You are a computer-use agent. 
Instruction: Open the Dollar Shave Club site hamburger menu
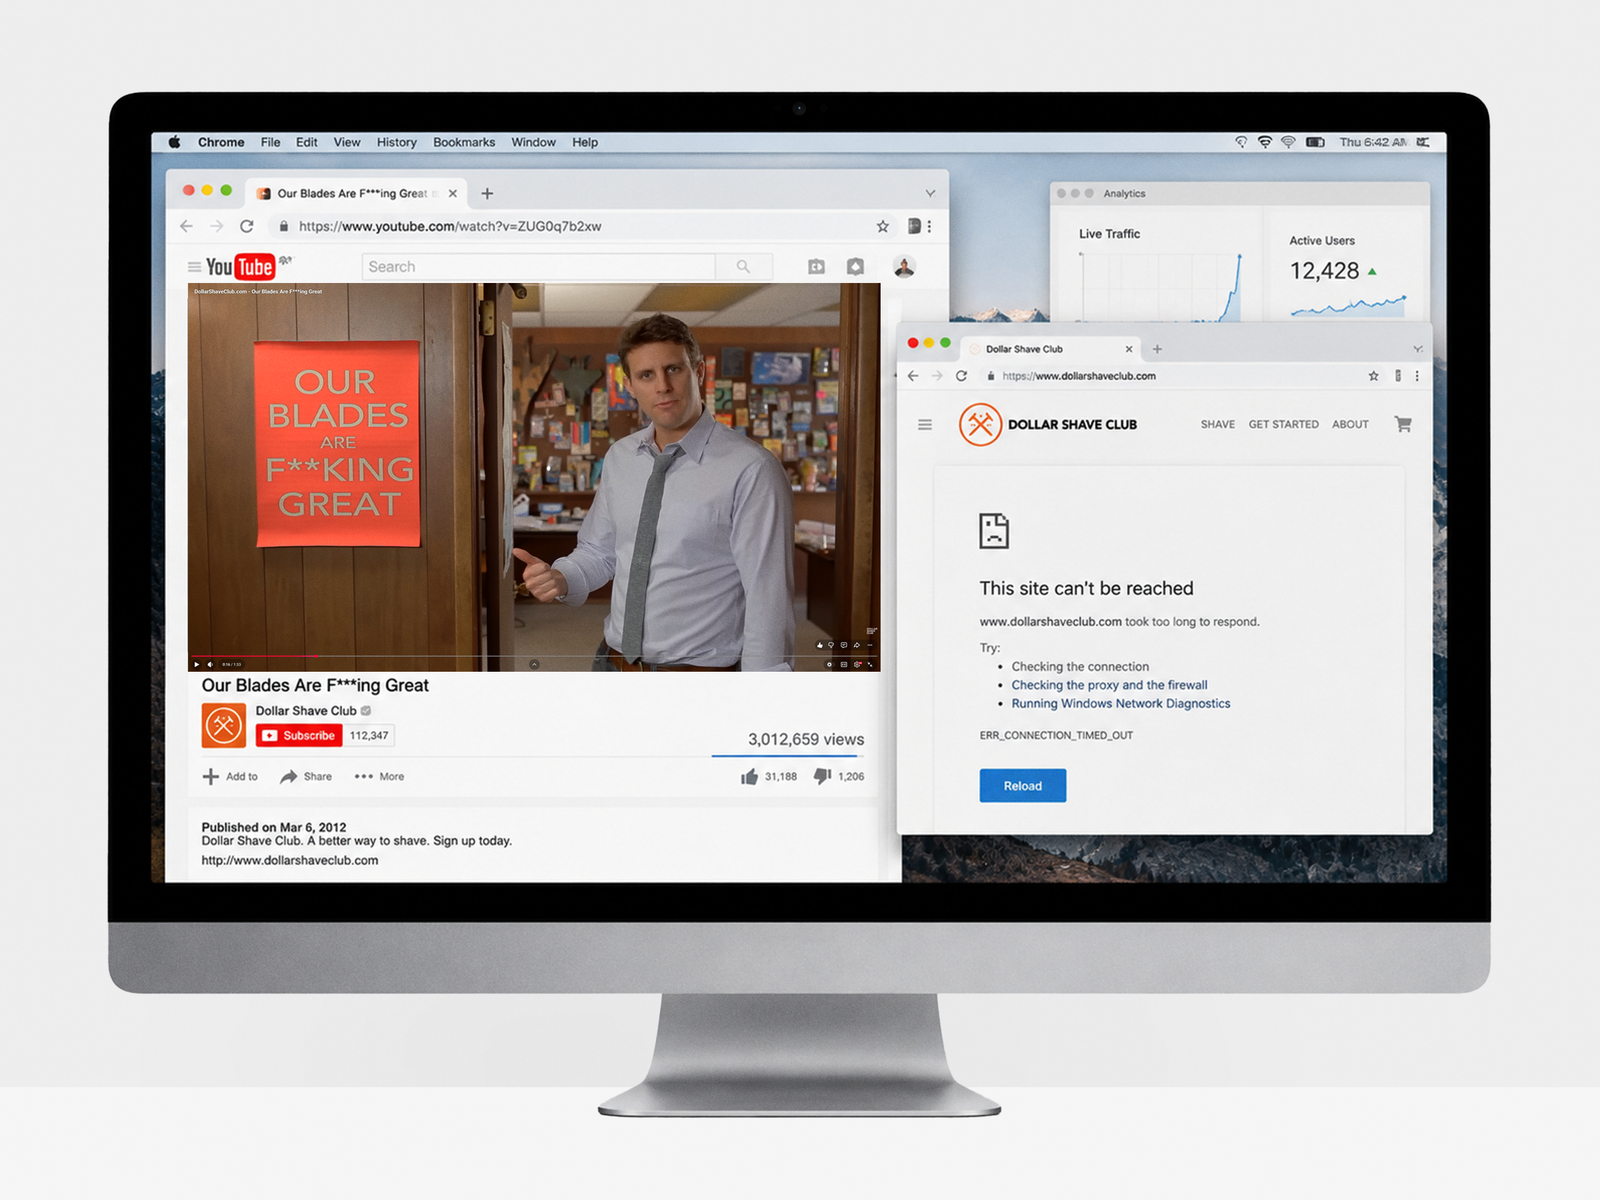pos(925,425)
